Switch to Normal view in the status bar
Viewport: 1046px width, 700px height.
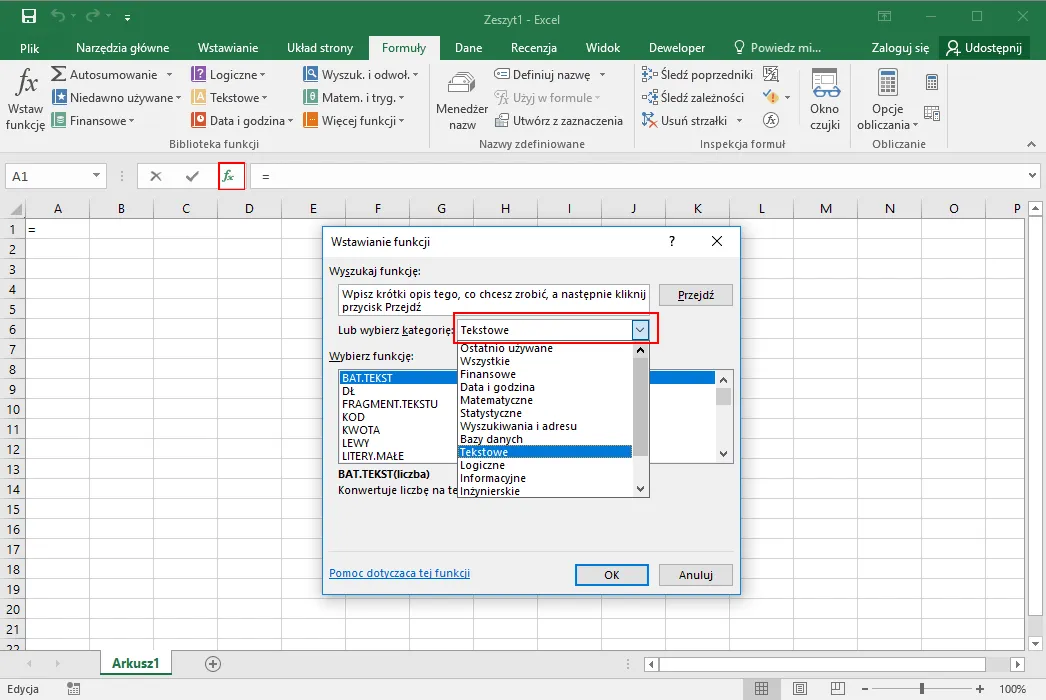pos(761,689)
